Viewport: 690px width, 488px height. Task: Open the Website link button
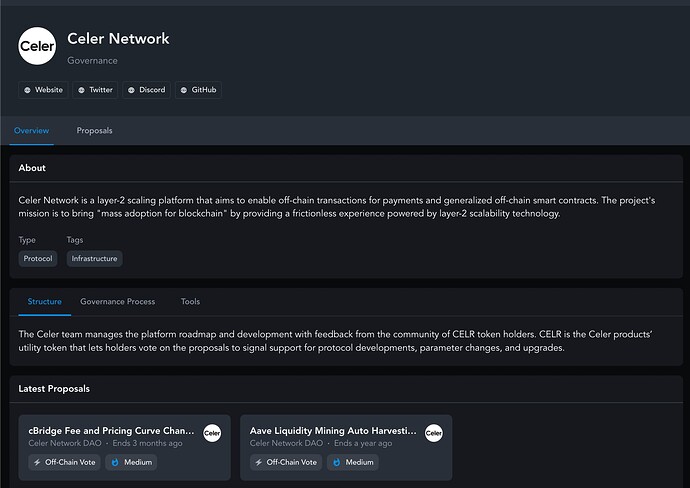tap(43, 90)
